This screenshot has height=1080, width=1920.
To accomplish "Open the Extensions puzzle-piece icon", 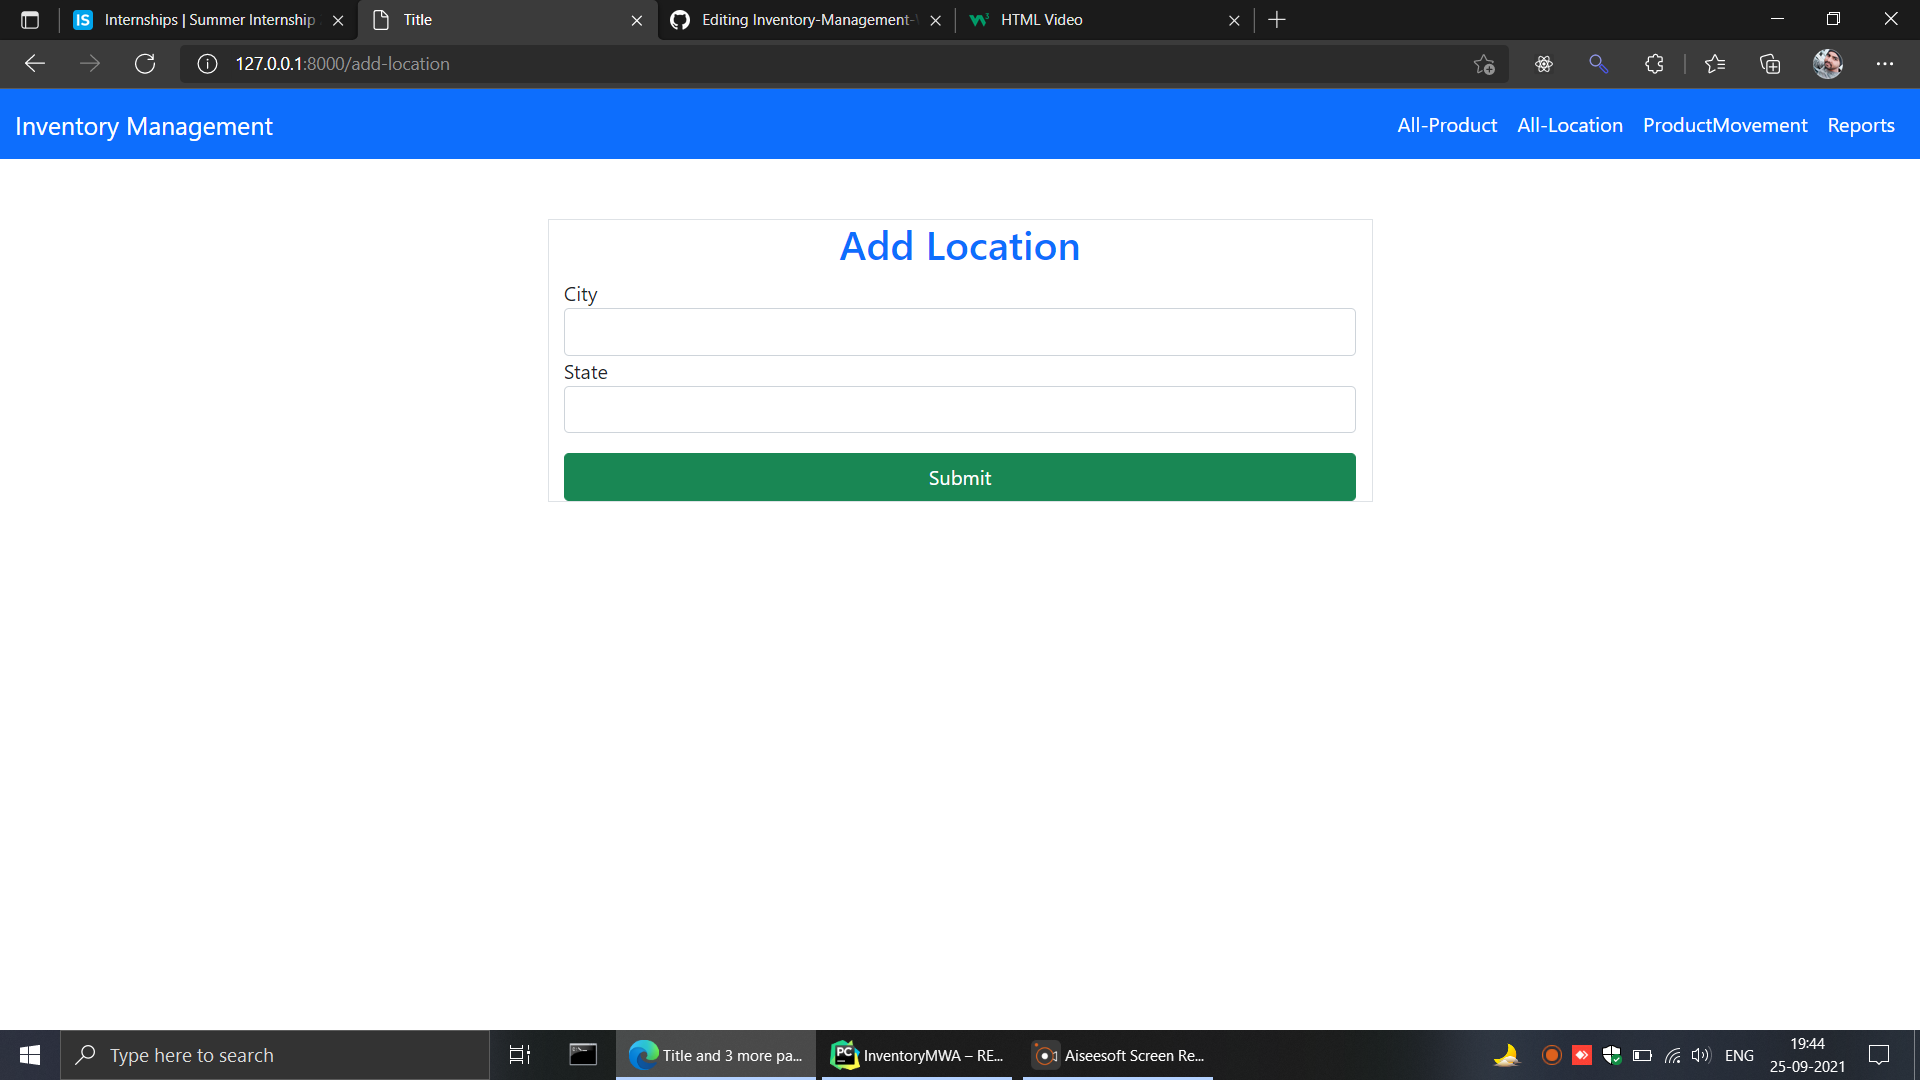I will pos(1654,63).
